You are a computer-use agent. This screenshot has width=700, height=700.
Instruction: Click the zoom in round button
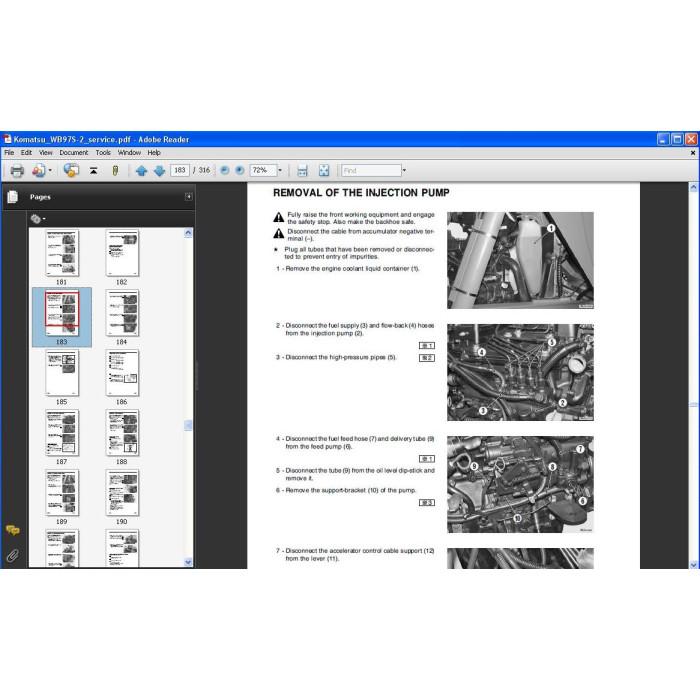240,171
